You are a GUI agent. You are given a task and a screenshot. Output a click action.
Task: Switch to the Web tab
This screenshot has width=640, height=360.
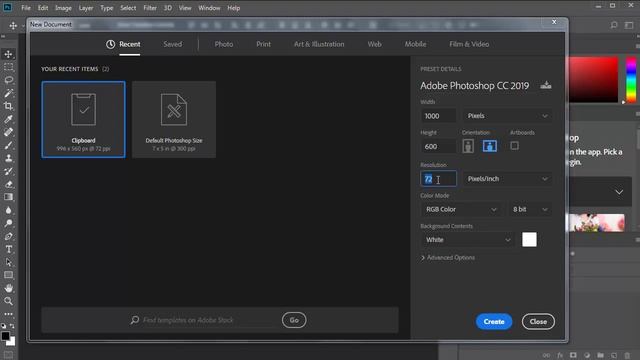374,44
